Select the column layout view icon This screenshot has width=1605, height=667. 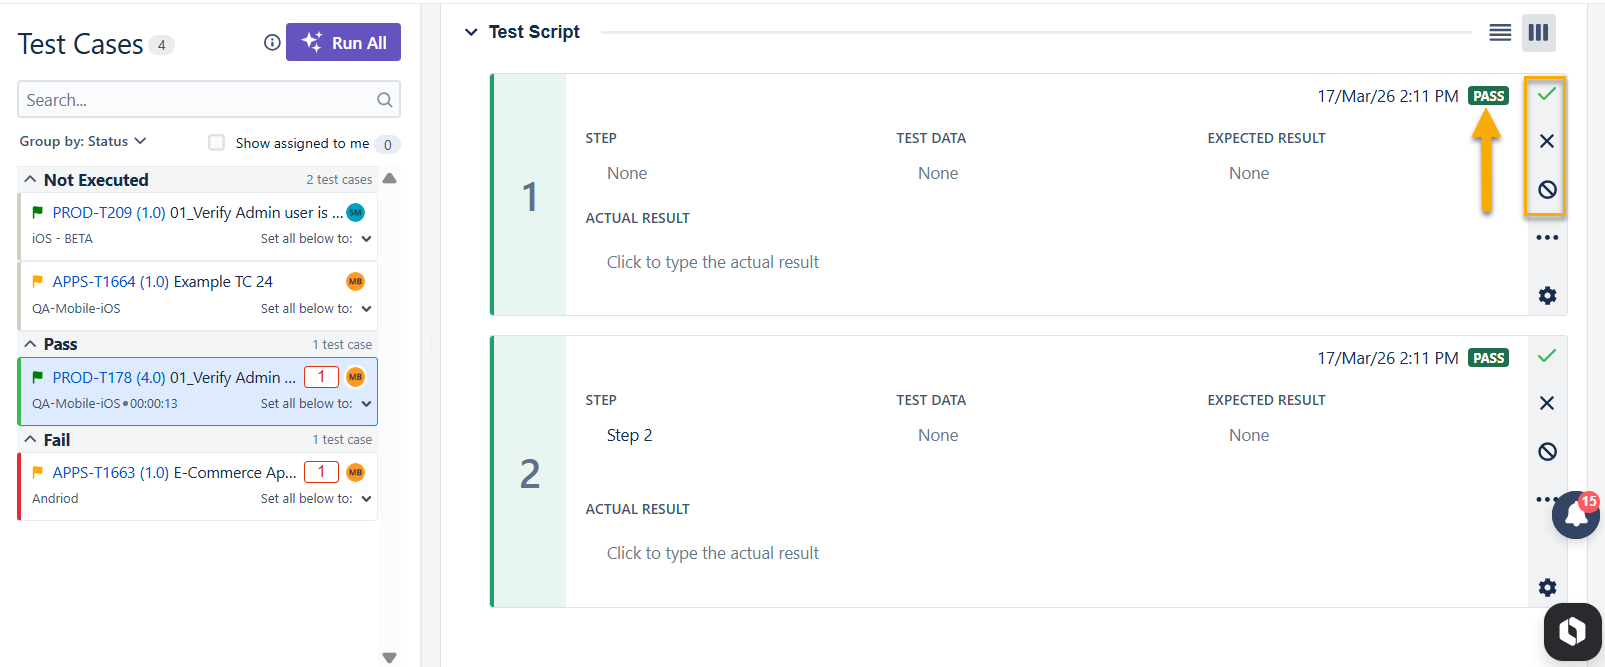click(x=1539, y=32)
